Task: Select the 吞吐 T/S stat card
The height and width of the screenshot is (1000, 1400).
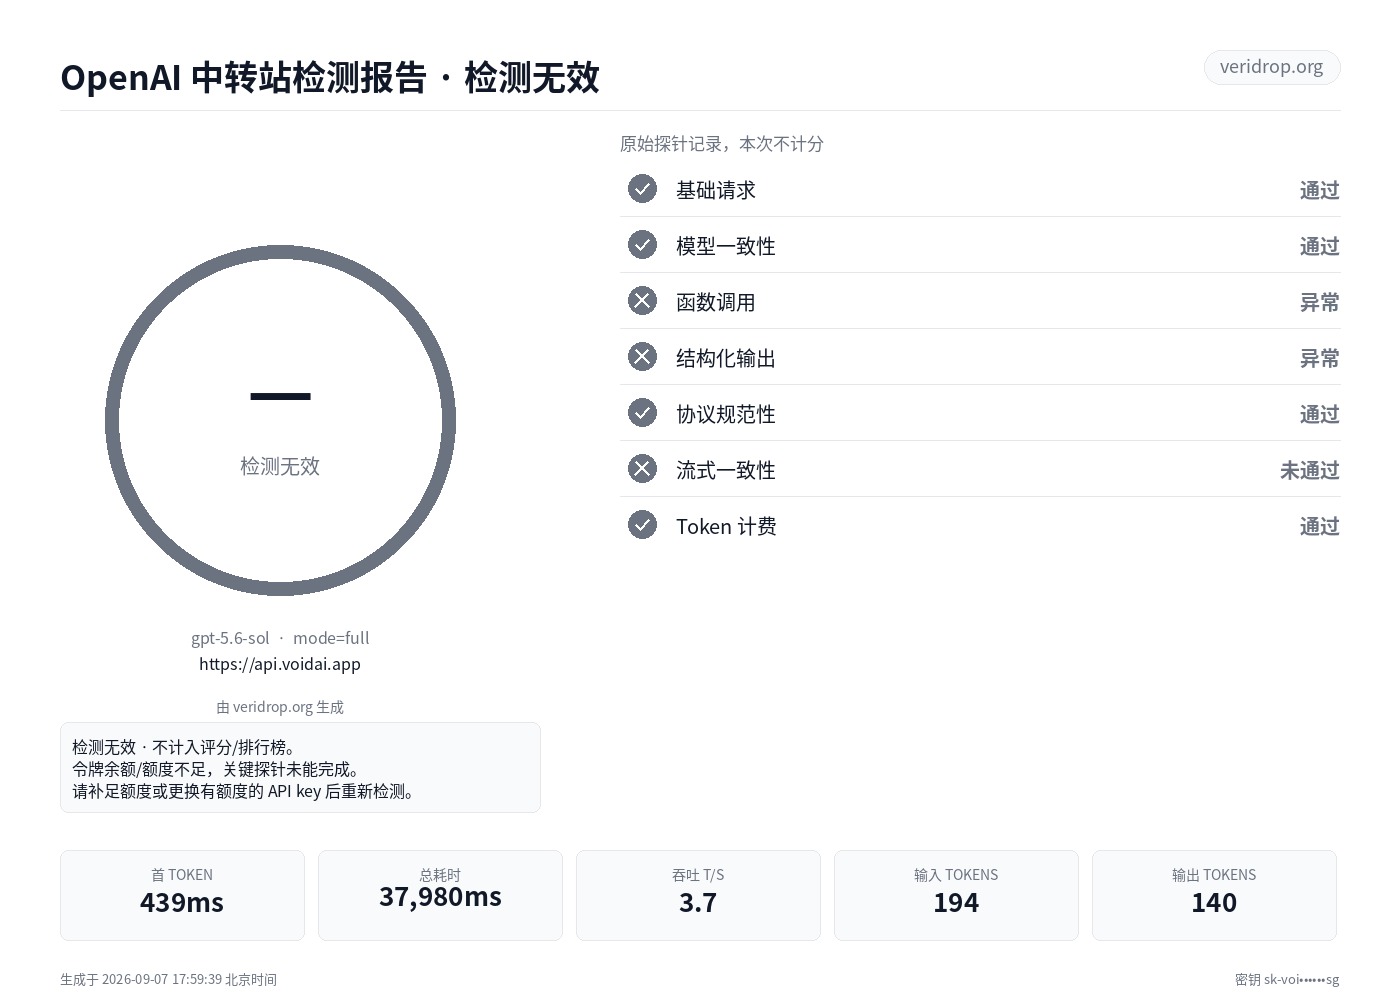Action: (698, 895)
